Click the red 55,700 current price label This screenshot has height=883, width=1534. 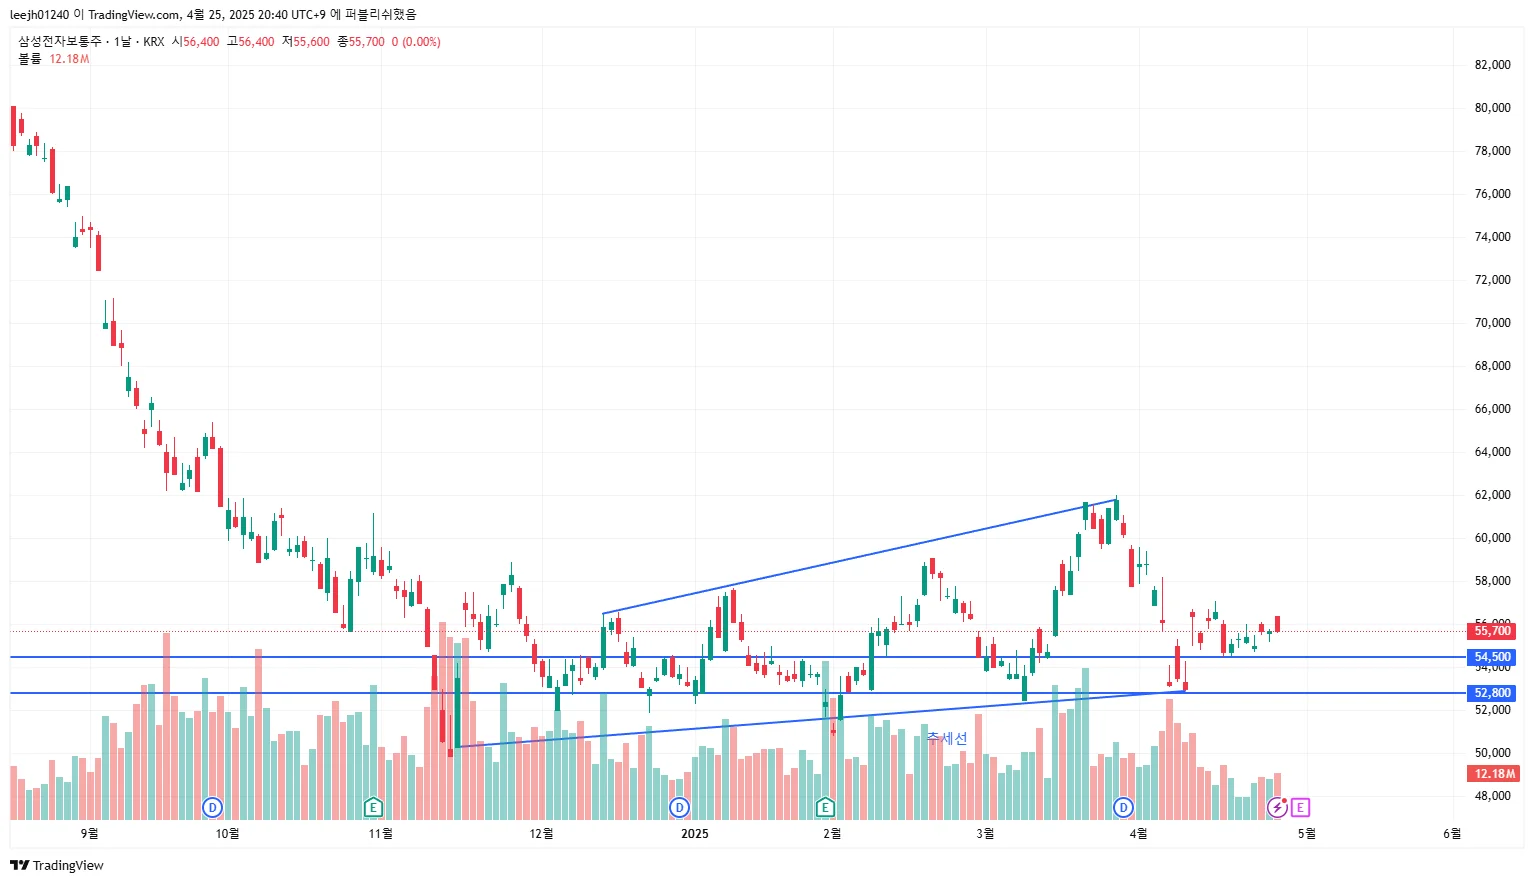point(1492,631)
